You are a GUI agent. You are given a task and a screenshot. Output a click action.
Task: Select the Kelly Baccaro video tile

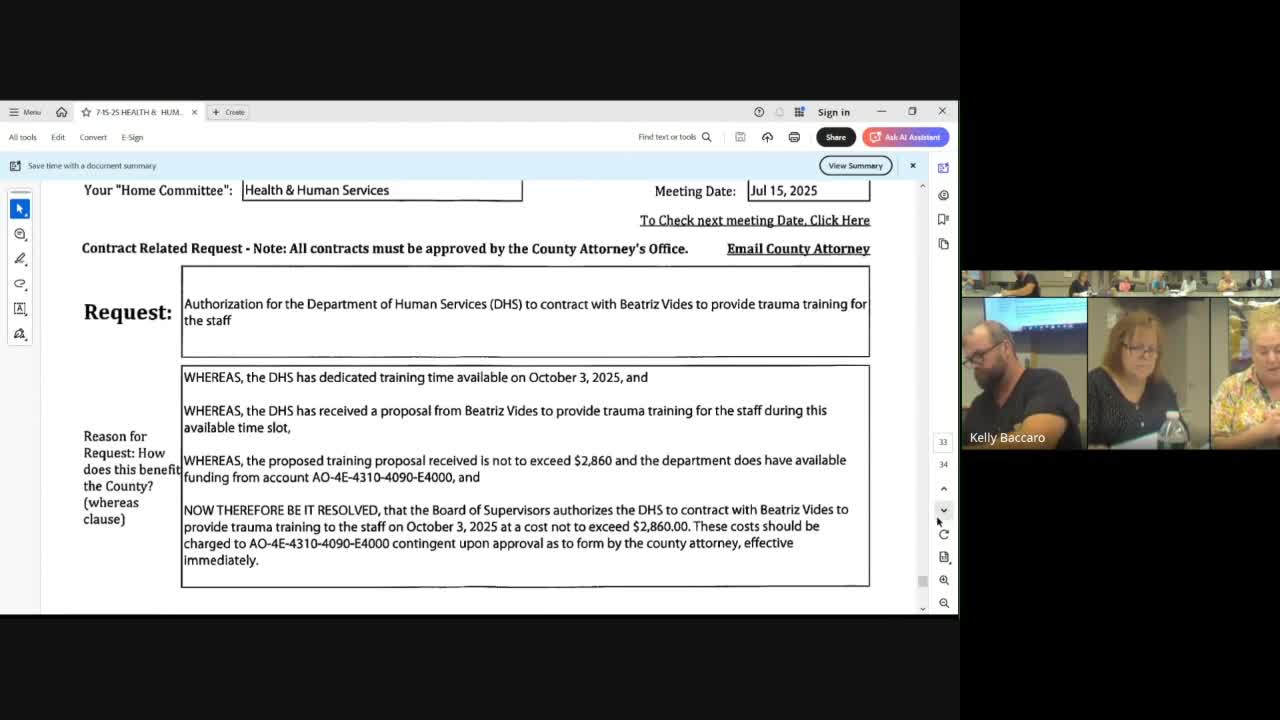click(x=1024, y=374)
